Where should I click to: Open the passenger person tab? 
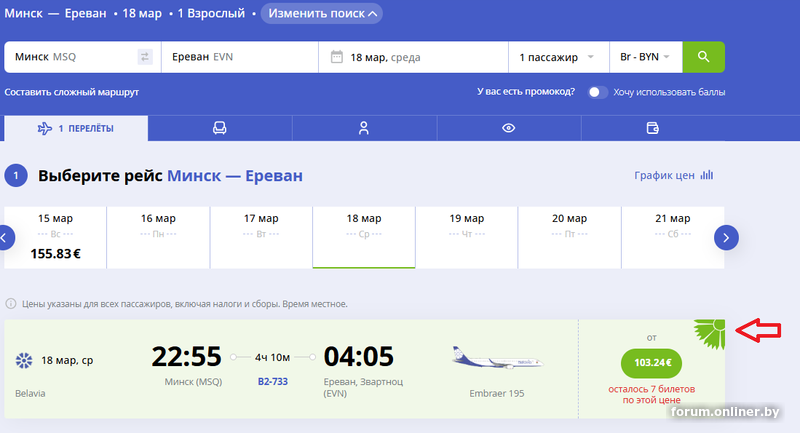point(364,128)
